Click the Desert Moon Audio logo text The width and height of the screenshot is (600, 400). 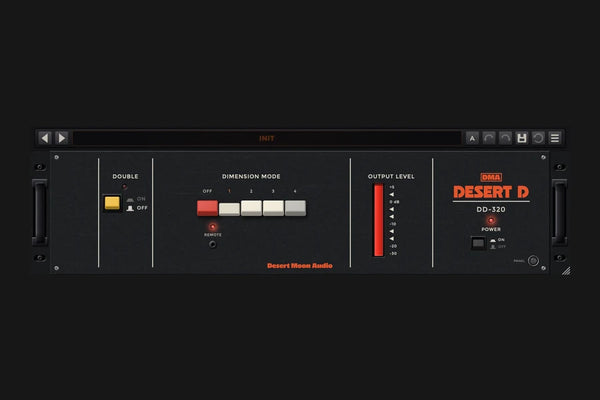point(300,266)
